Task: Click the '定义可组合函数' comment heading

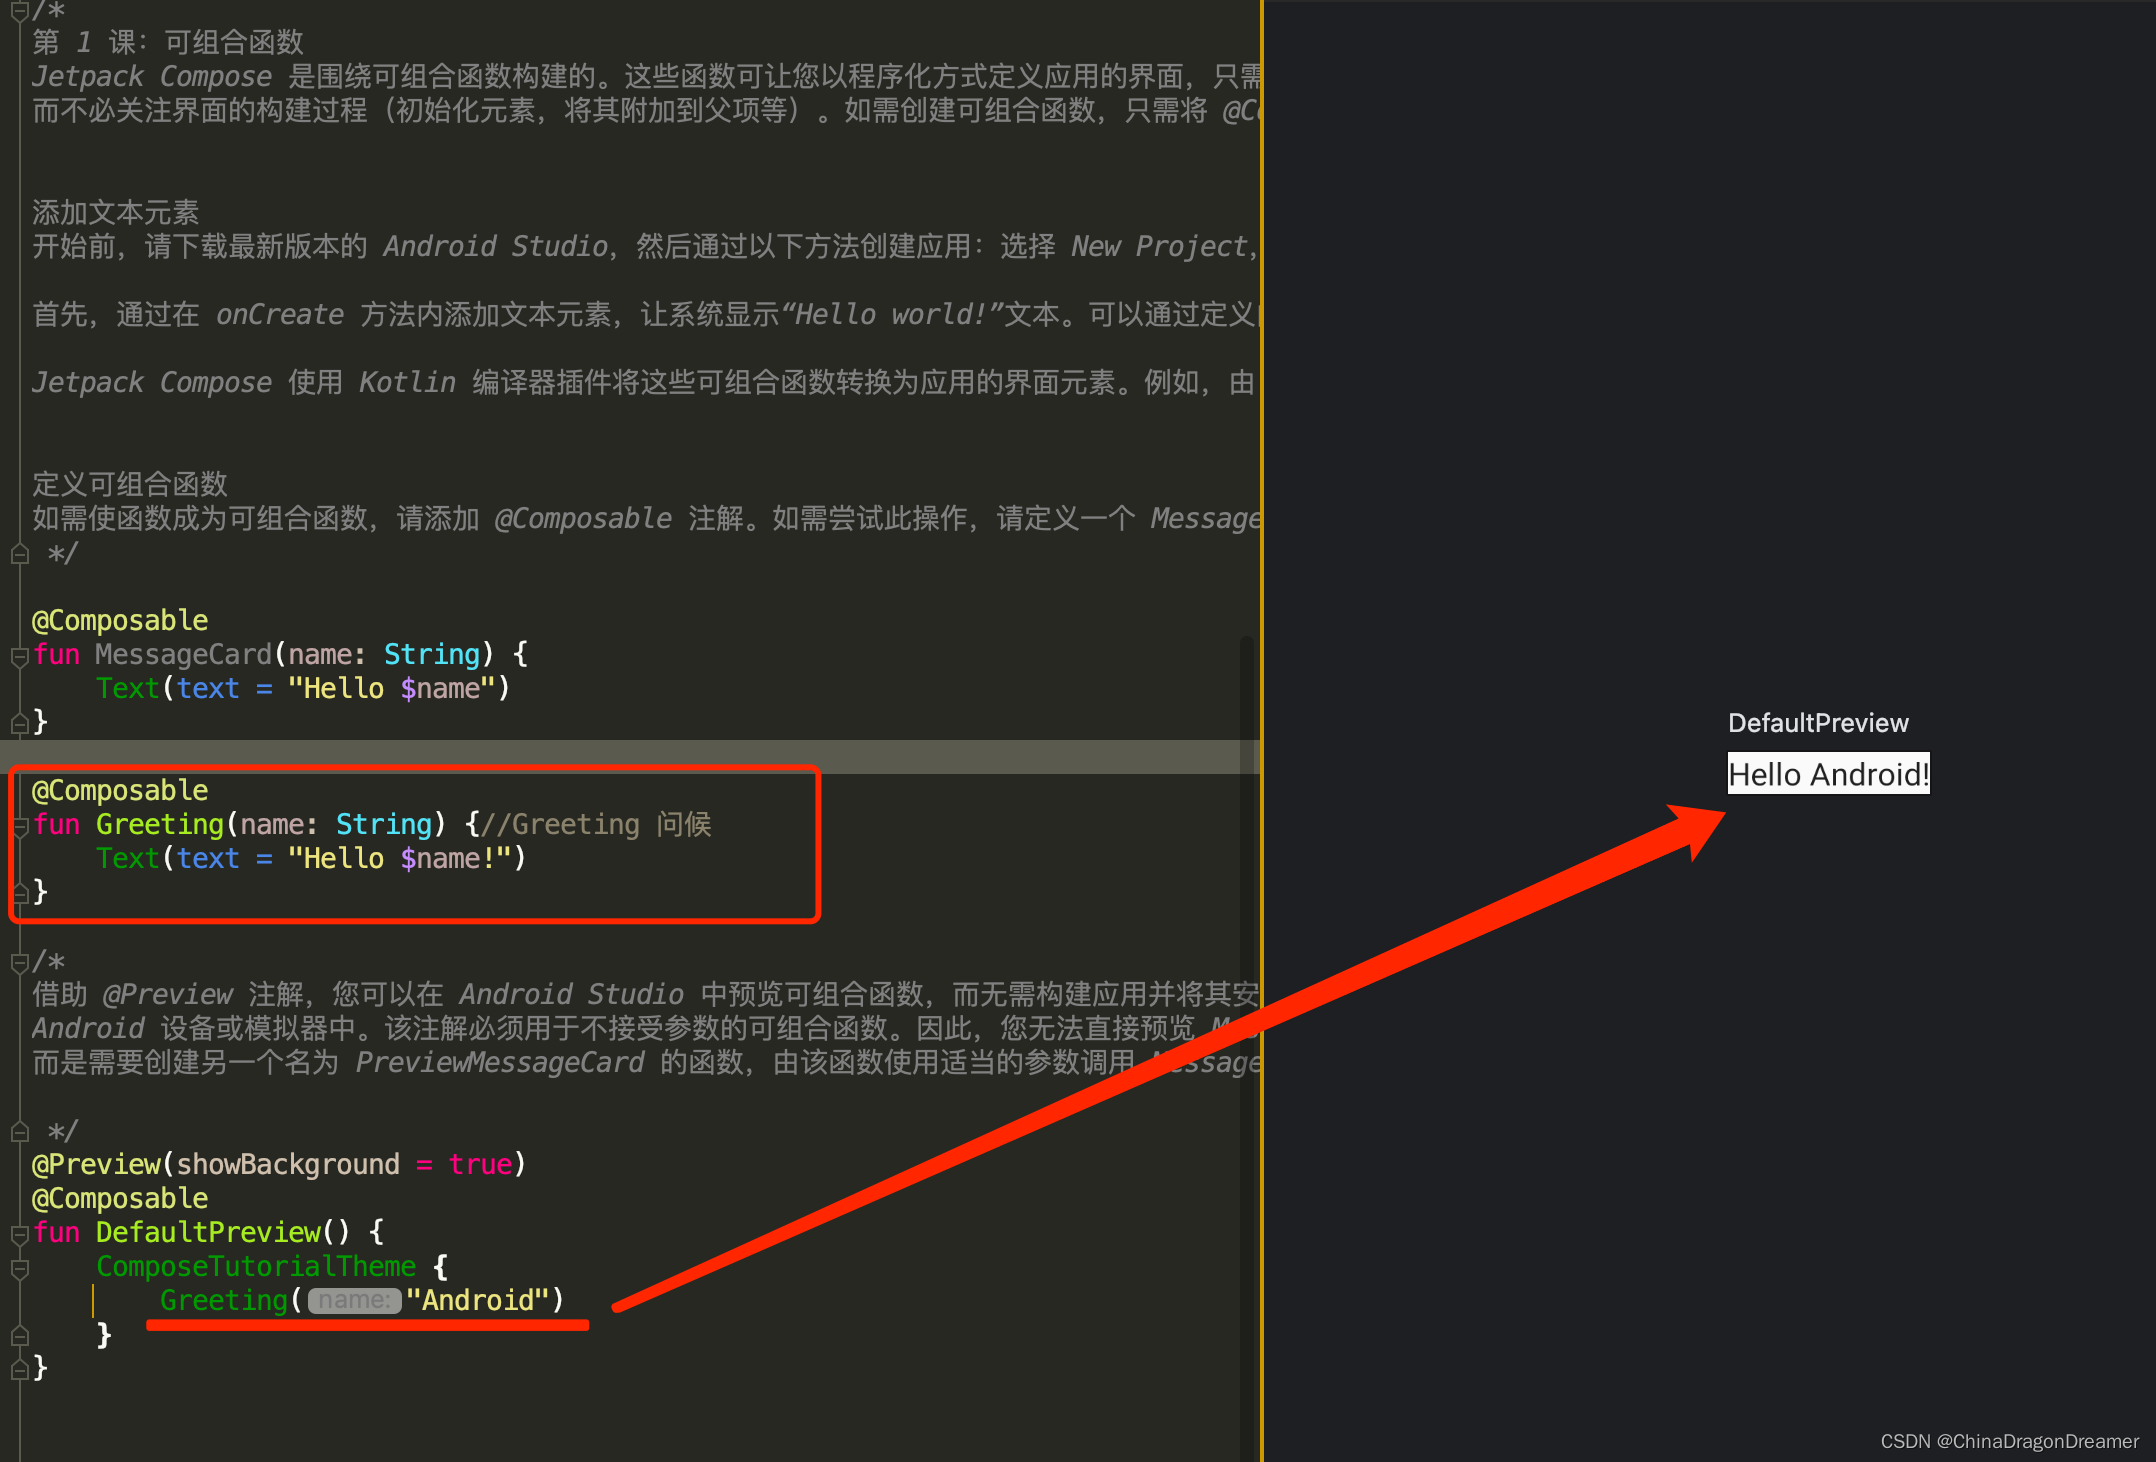Action: [130, 484]
